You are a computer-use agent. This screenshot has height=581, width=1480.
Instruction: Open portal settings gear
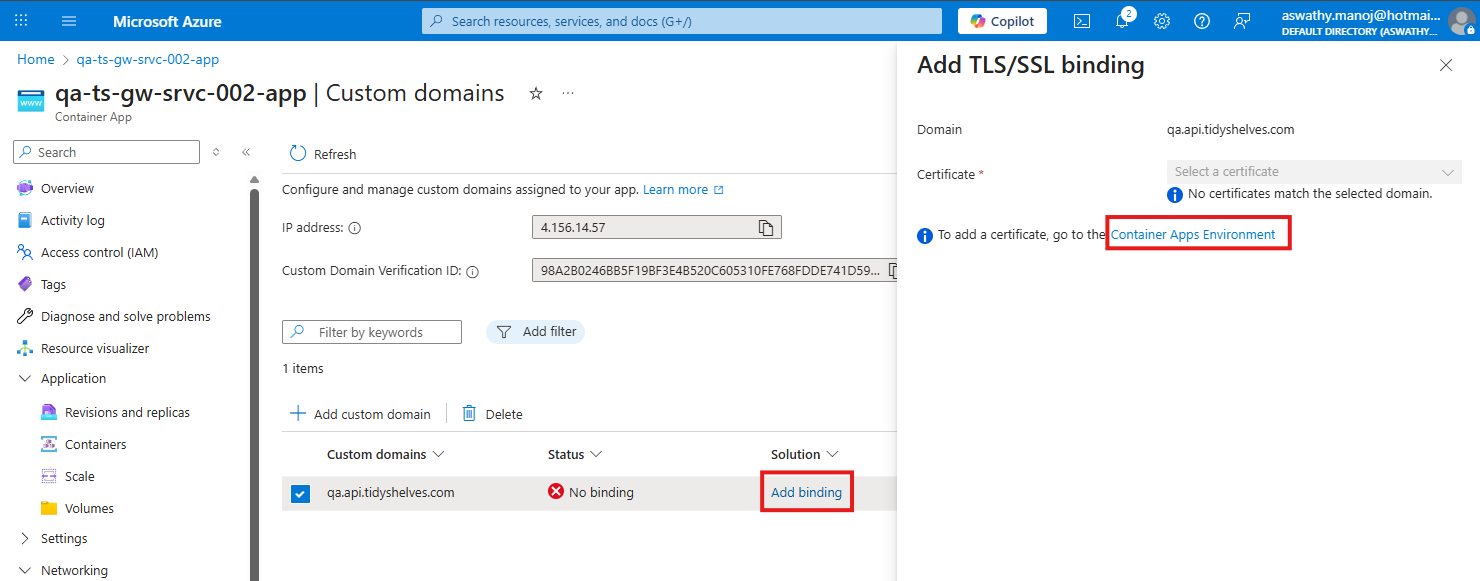[x=1162, y=21]
